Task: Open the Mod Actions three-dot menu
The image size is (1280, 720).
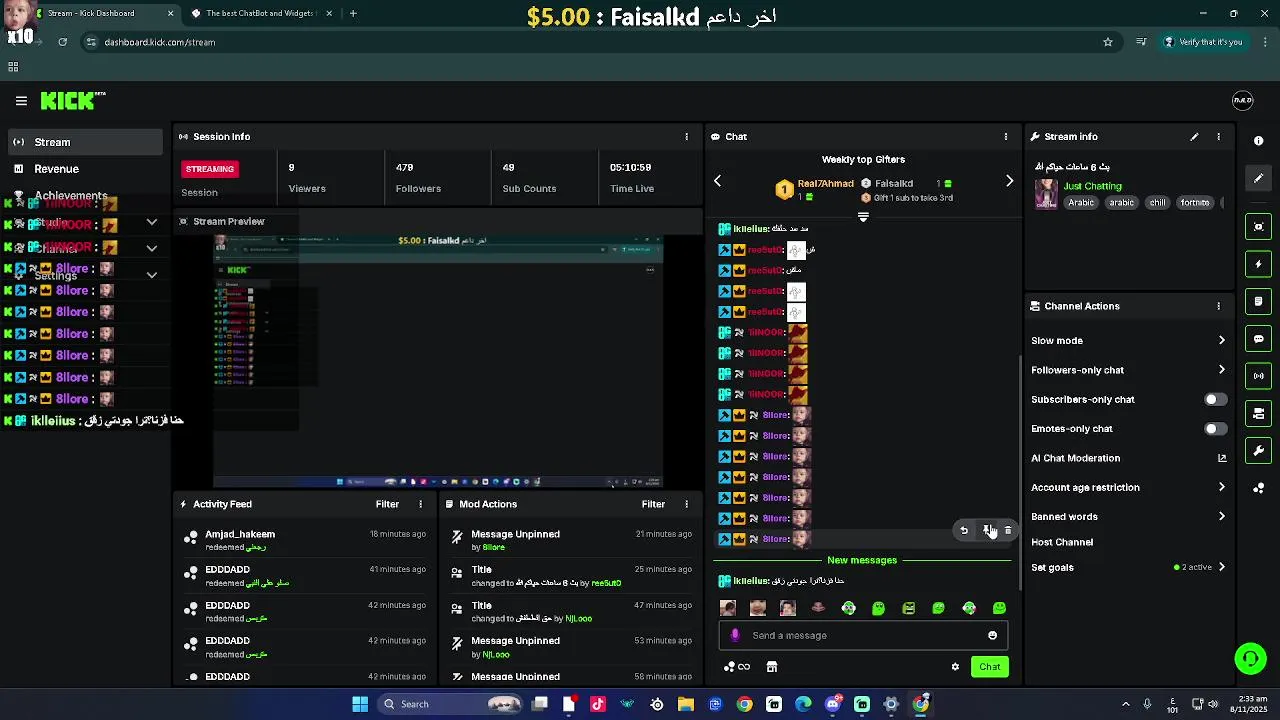Action: [x=686, y=504]
